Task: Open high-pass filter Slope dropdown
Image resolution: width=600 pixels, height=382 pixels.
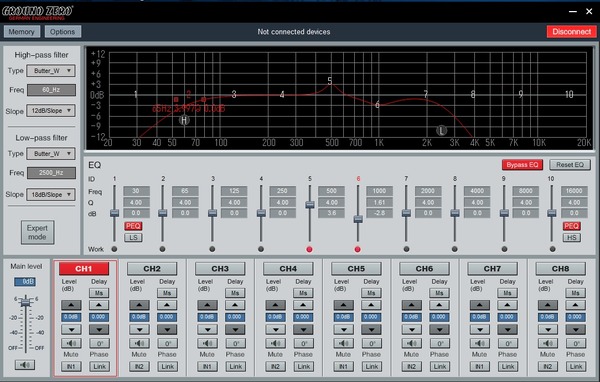Action: pos(51,111)
